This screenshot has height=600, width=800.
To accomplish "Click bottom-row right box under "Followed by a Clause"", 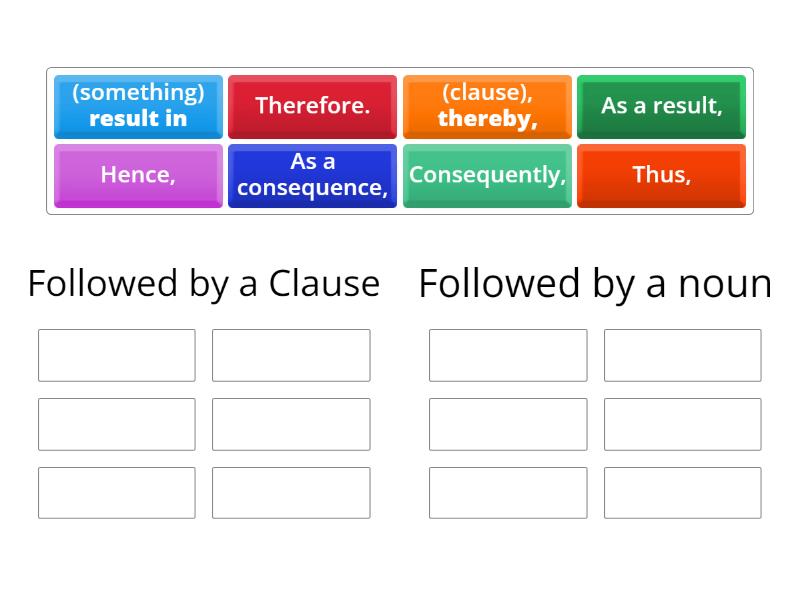I will pos(291,493).
